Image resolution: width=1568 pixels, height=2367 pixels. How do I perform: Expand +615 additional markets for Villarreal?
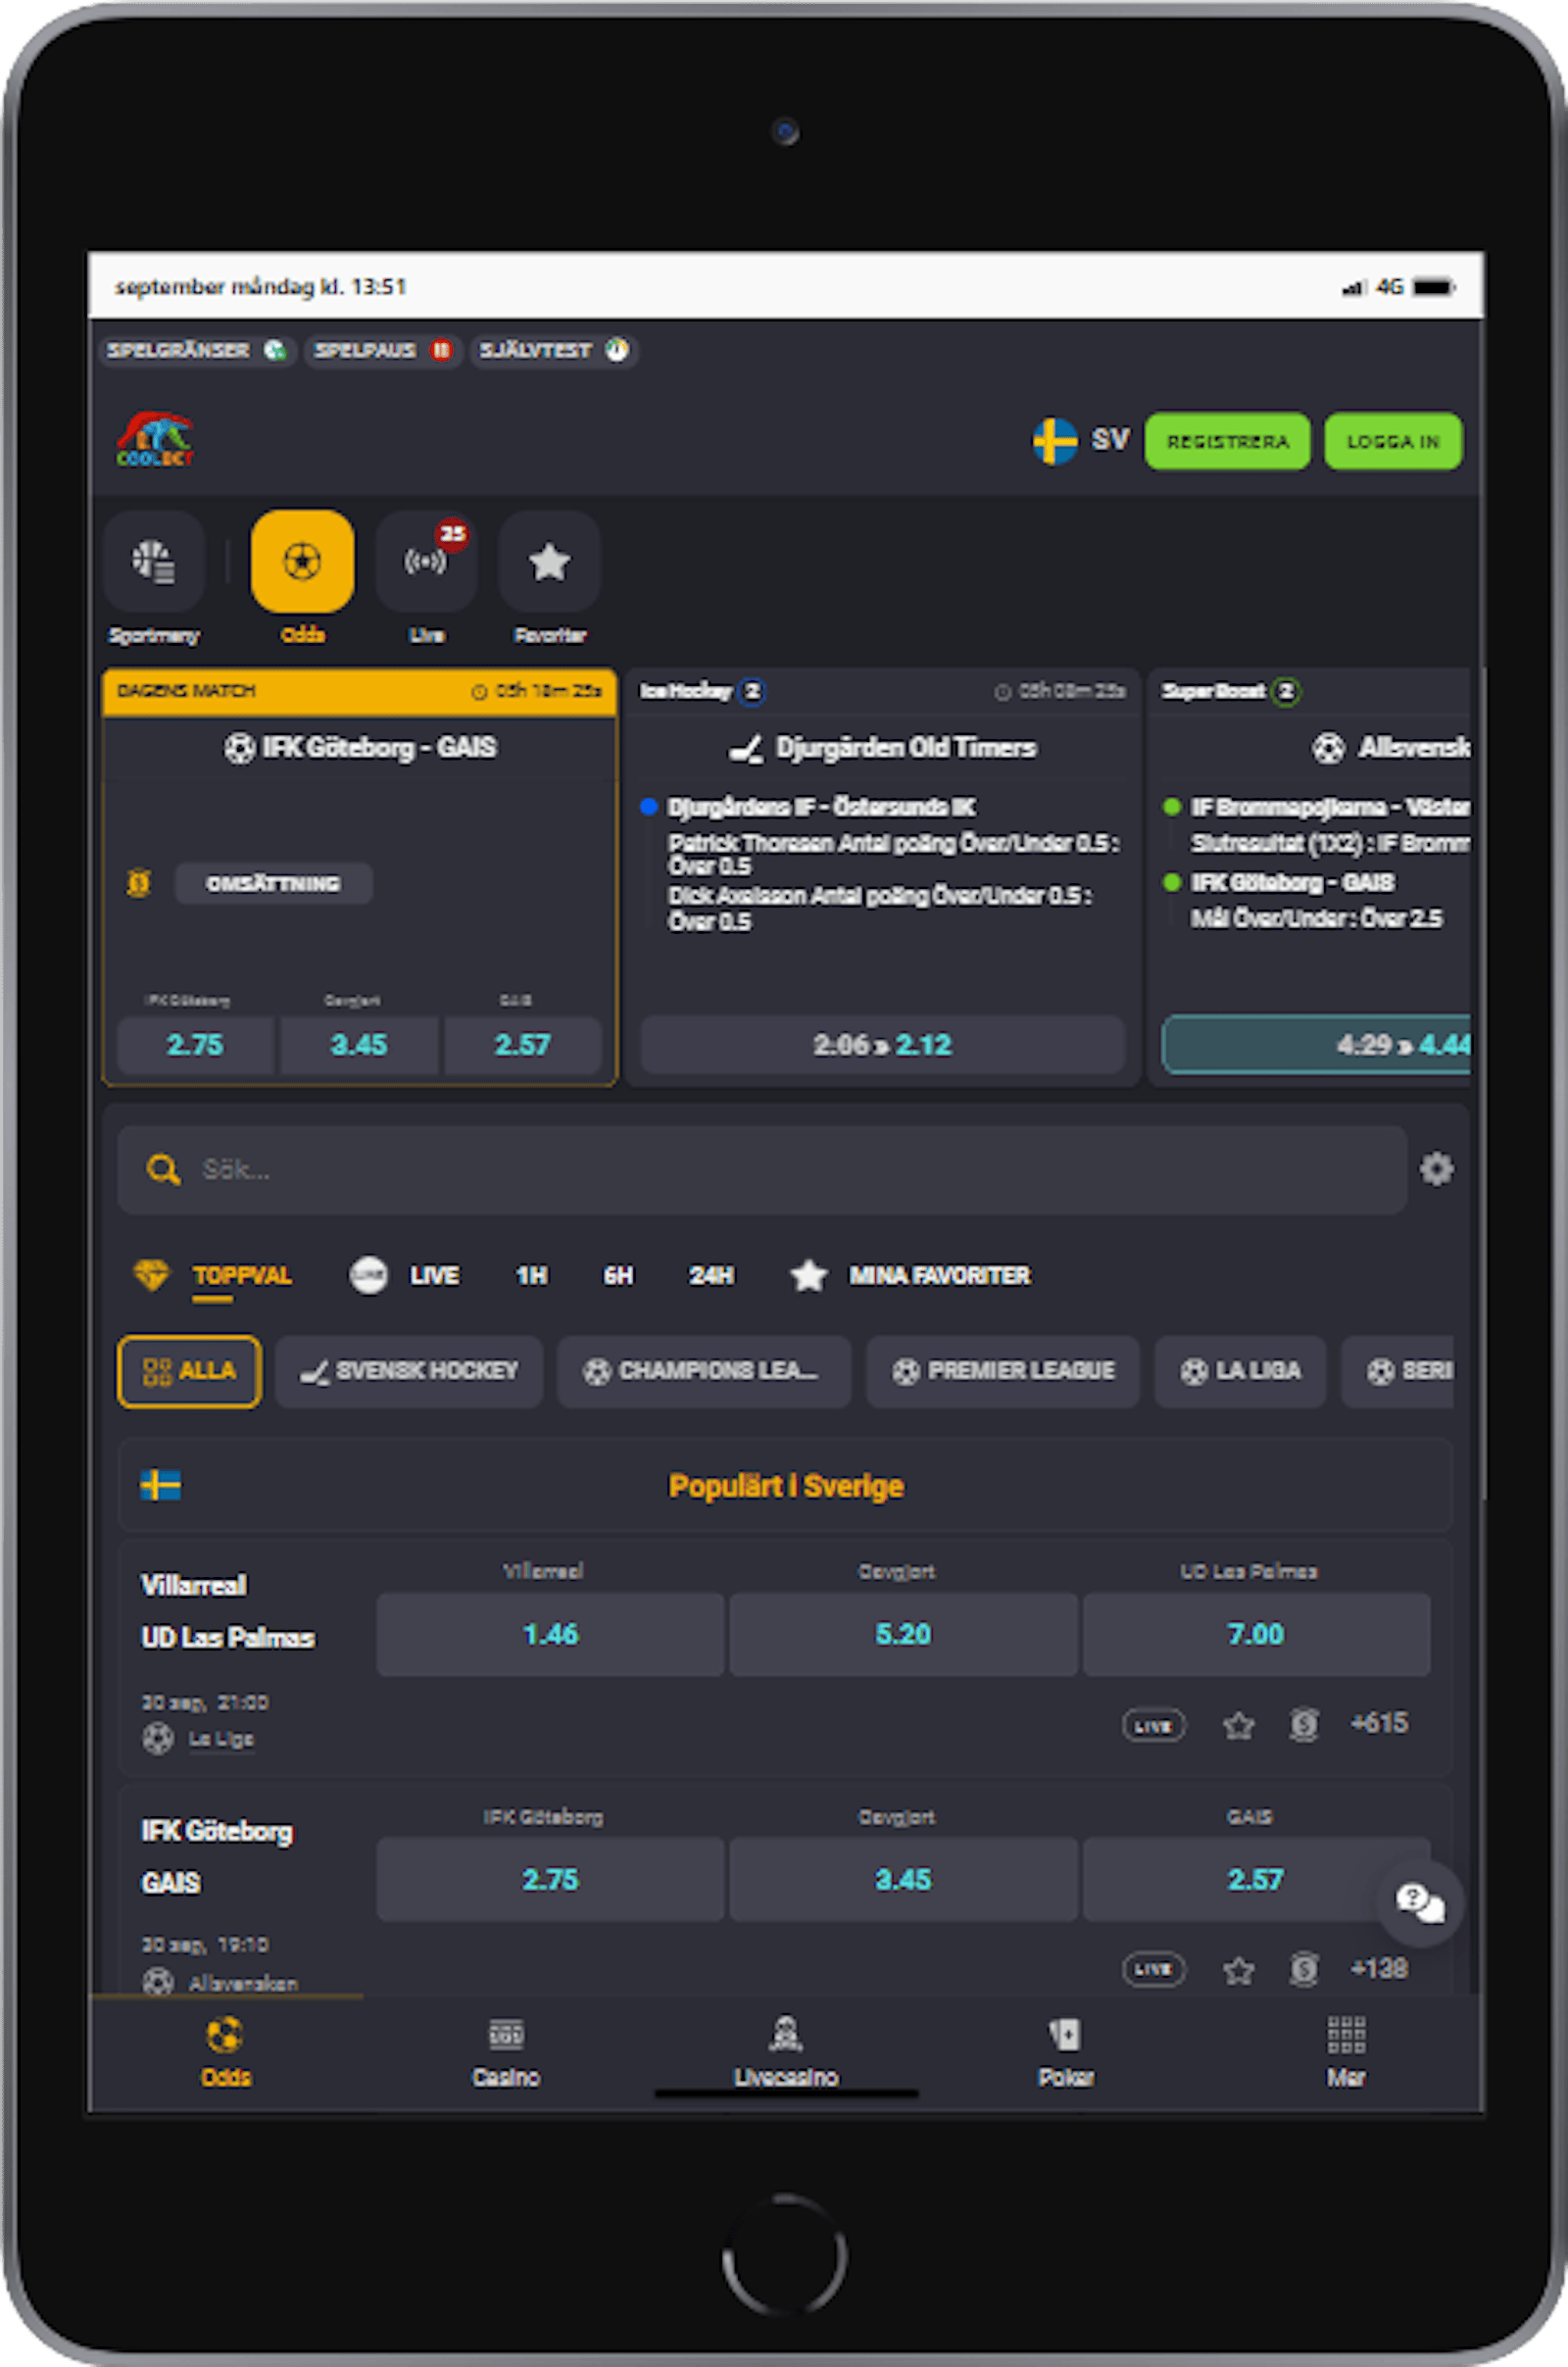[x=1380, y=1725]
